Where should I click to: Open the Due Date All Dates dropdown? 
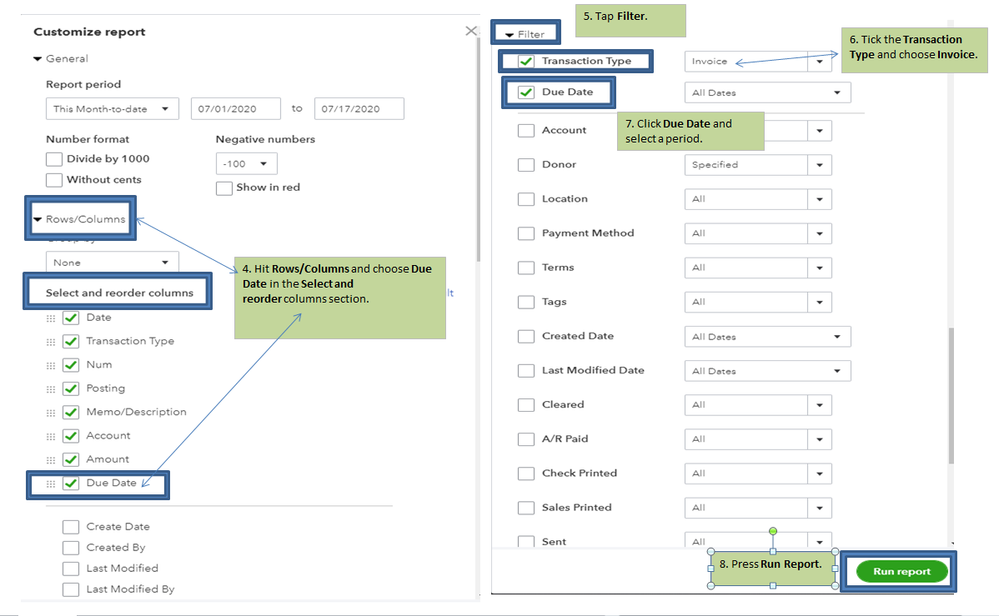click(767, 93)
